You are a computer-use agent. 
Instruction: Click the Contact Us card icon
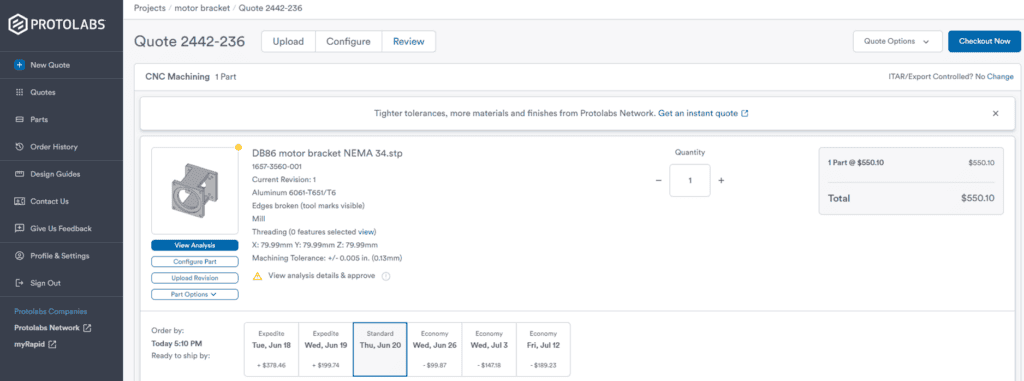[19, 201]
